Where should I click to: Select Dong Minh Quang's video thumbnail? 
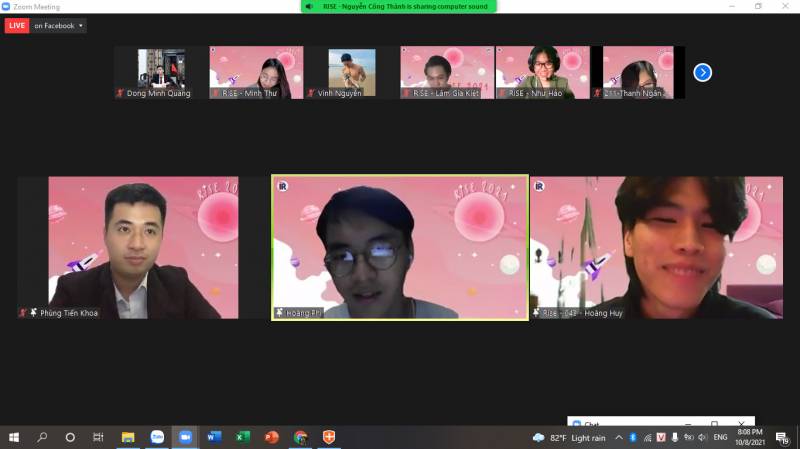click(160, 72)
